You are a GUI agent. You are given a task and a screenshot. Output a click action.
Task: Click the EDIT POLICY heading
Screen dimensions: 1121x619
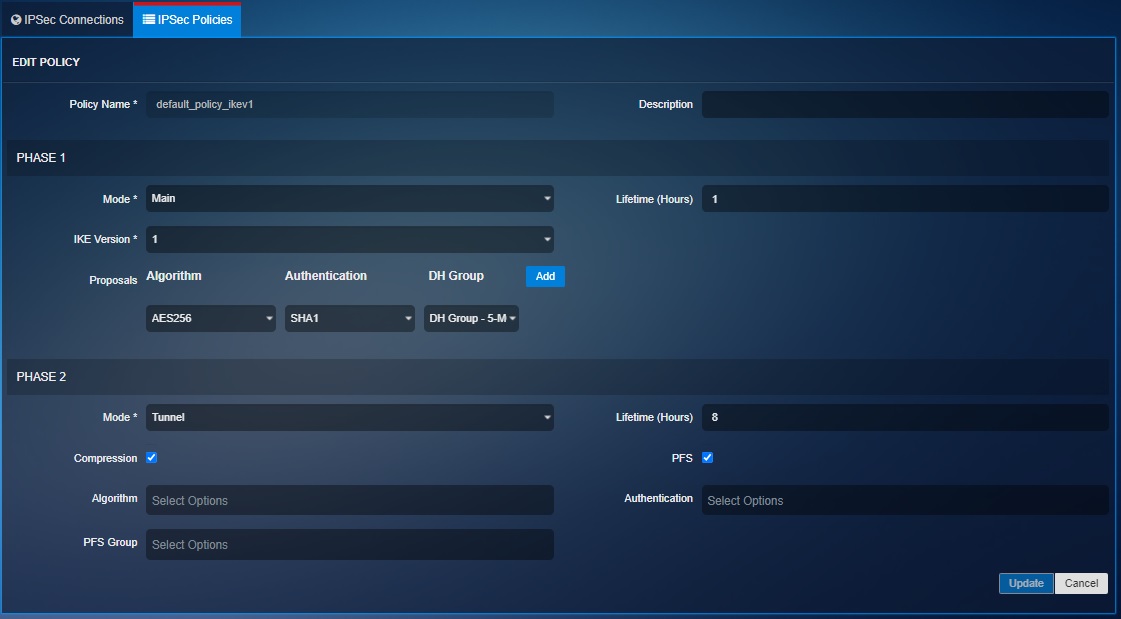coord(46,62)
